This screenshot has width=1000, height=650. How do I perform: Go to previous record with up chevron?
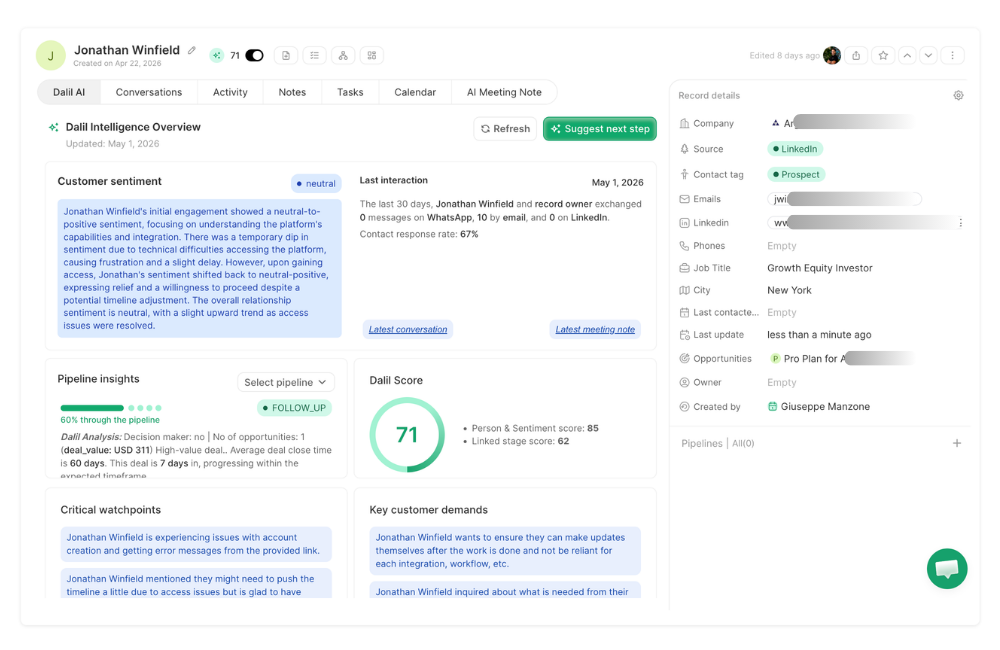click(x=907, y=55)
